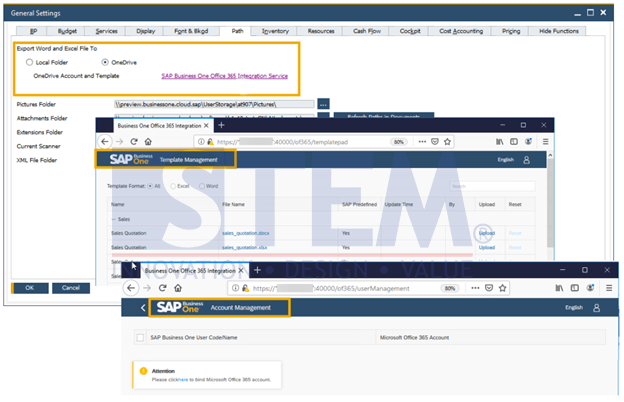Screen dimensions: 624x402
Task: Open the Cockpit tab
Action: coord(410,31)
